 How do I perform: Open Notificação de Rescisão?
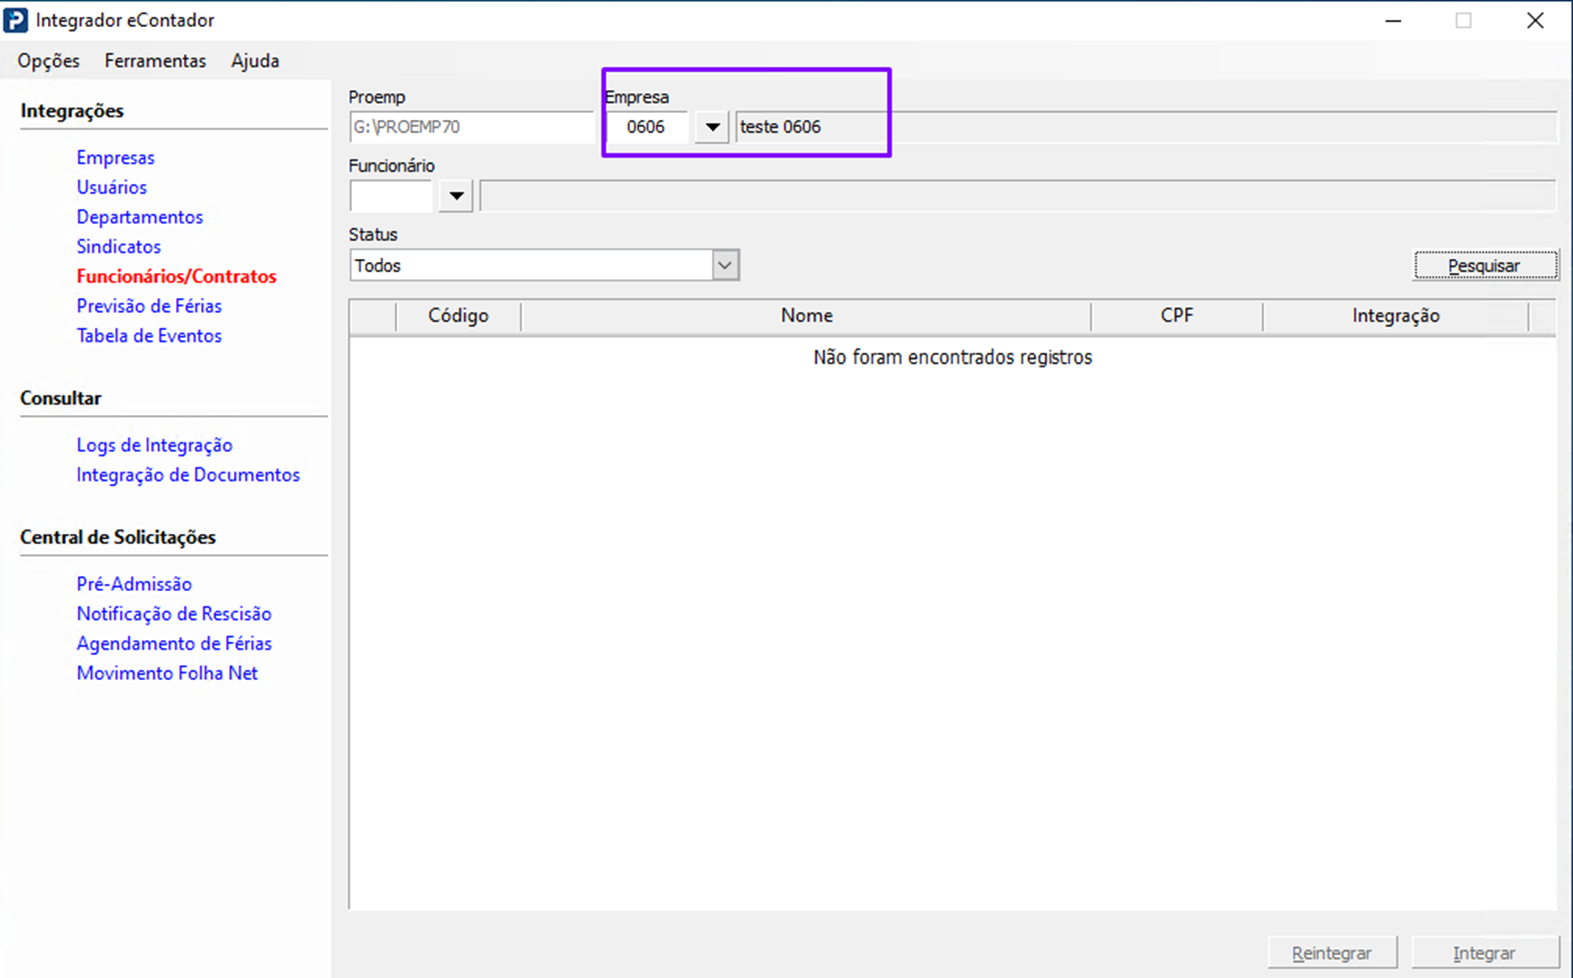tap(174, 614)
